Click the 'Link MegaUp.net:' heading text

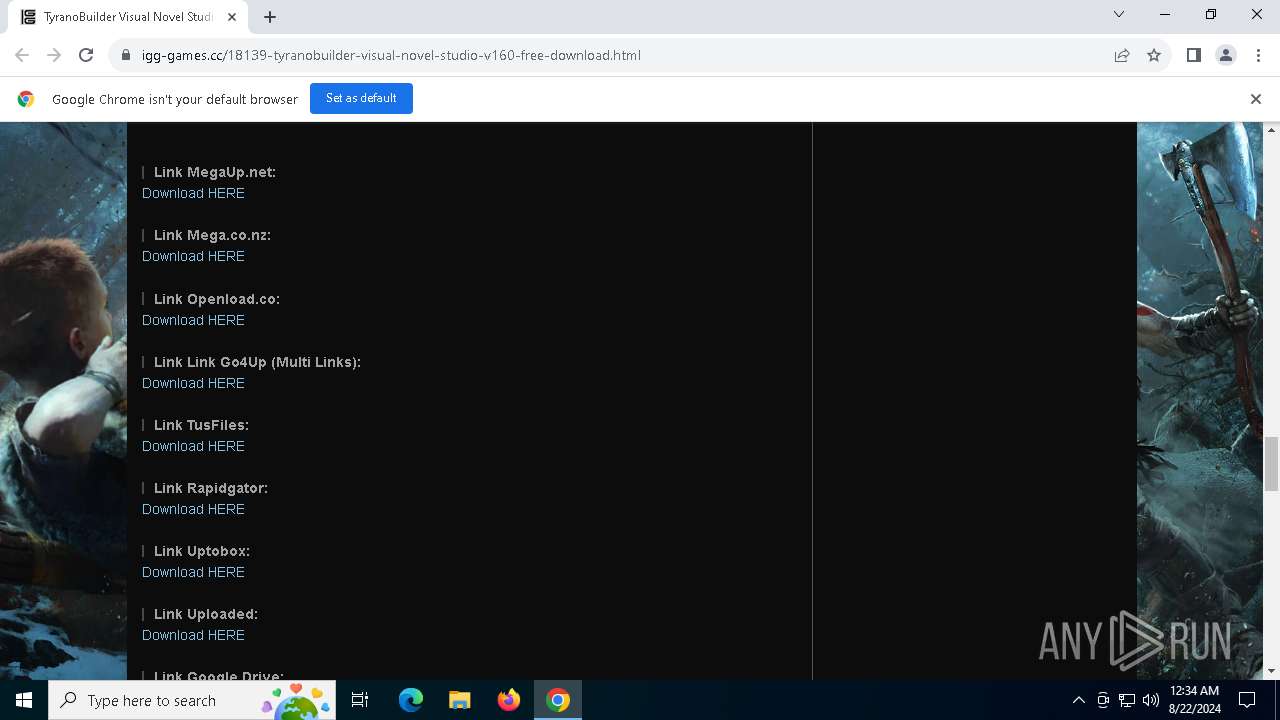click(x=215, y=172)
